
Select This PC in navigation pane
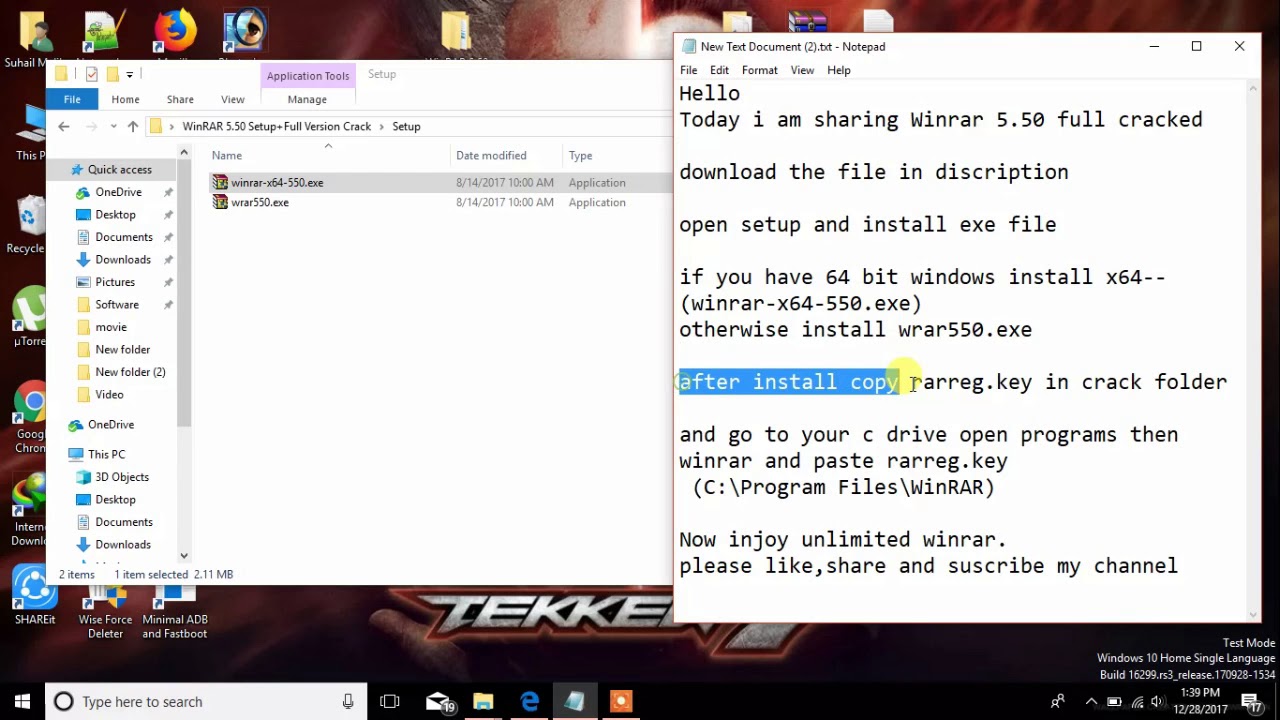(x=106, y=454)
